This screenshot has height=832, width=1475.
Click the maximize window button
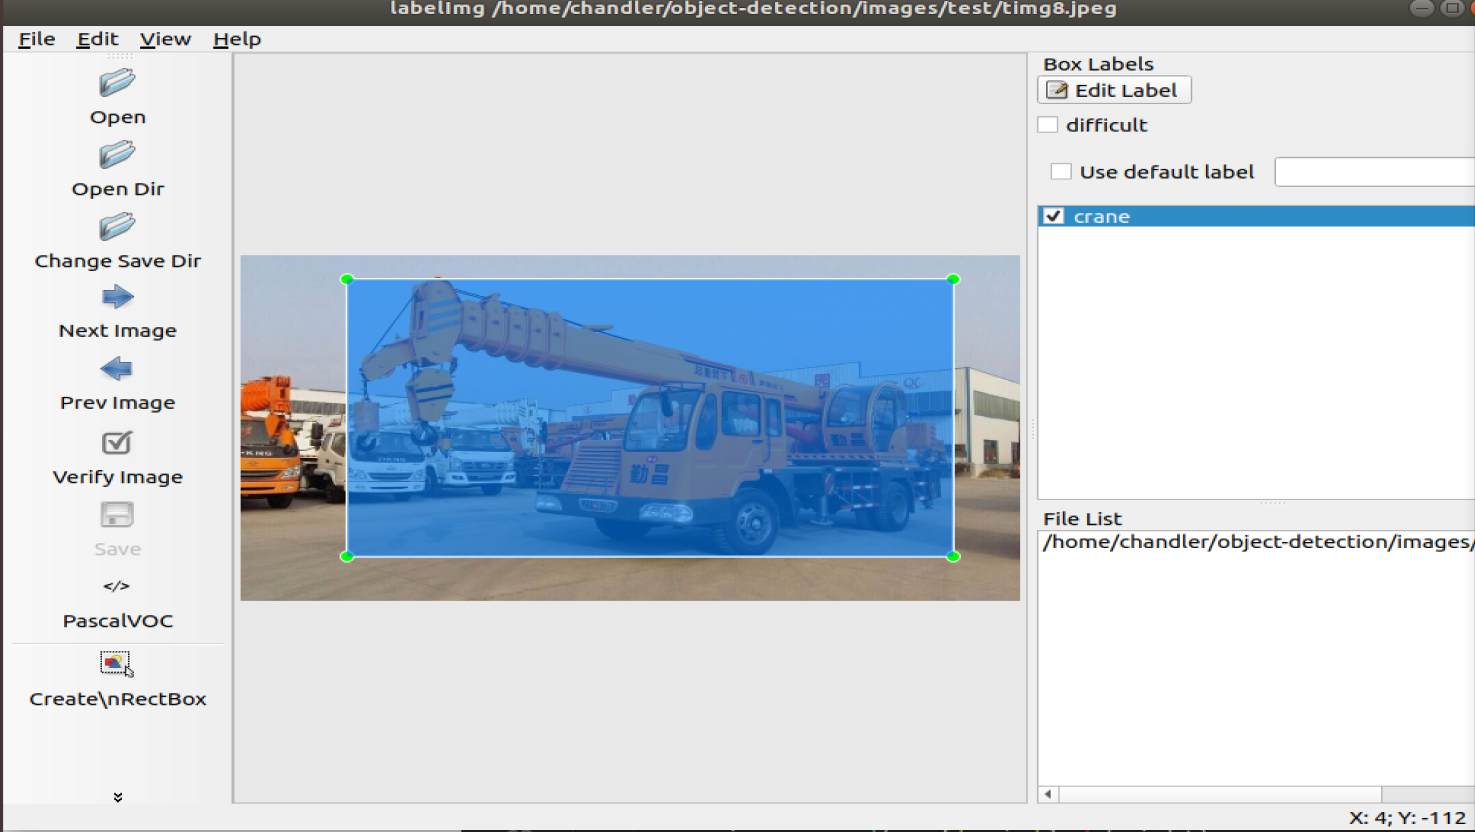click(1451, 8)
